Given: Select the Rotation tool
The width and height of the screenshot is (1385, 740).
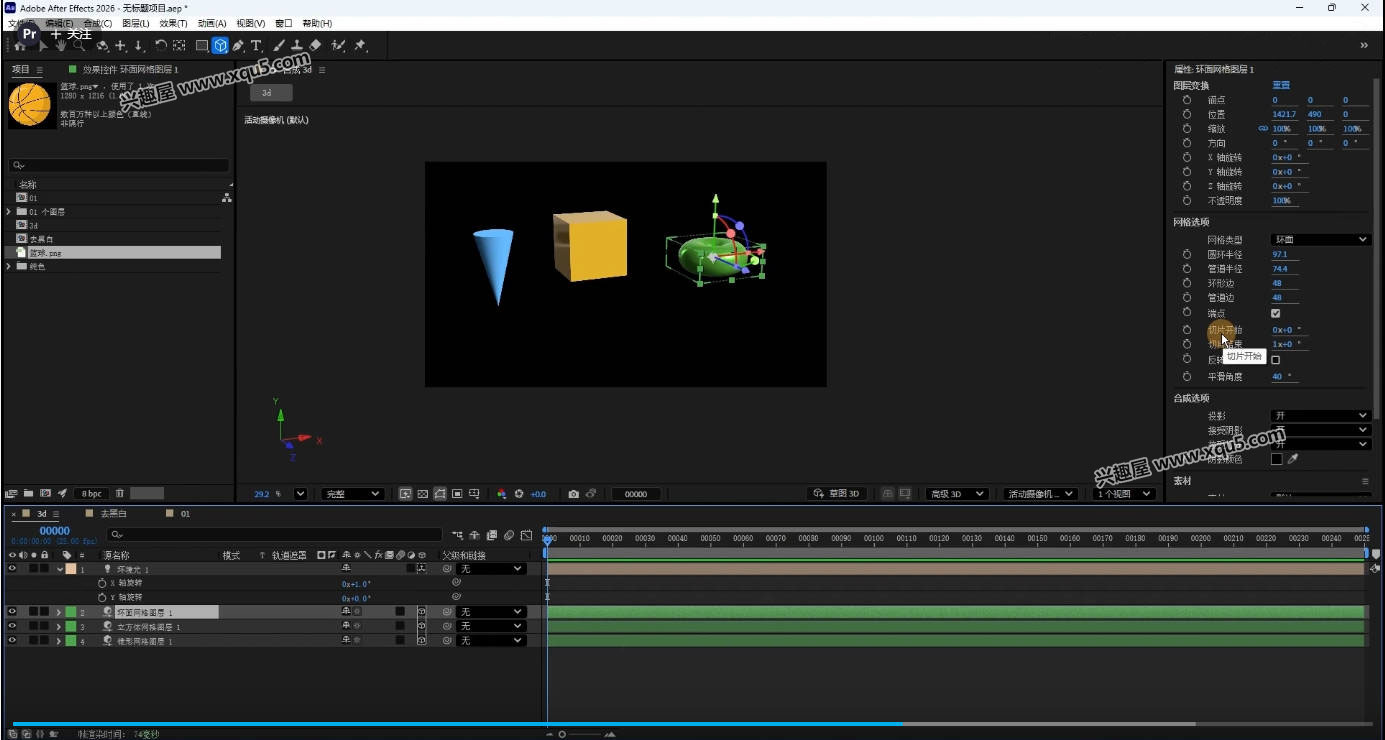Looking at the screenshot, I should coord(160,46).
